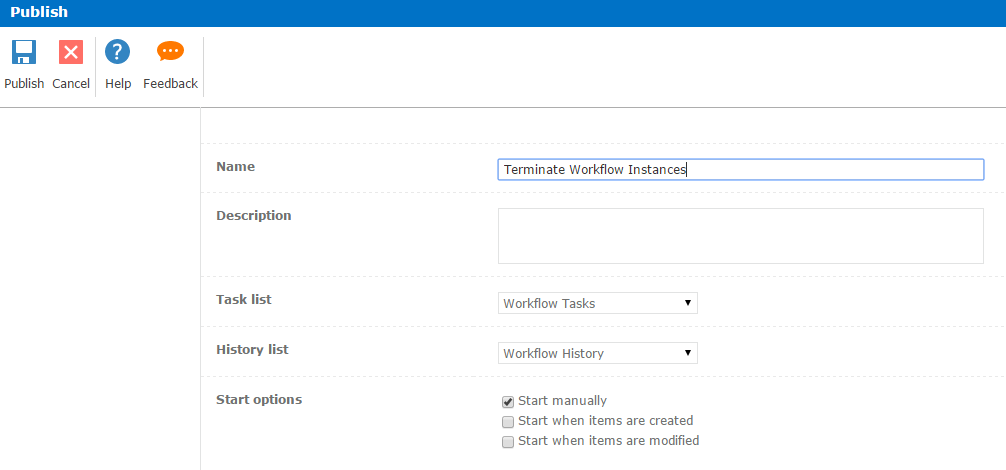Click into the Description text area
Viewport: 1006px width, 470px height.
tap(740, 236)
